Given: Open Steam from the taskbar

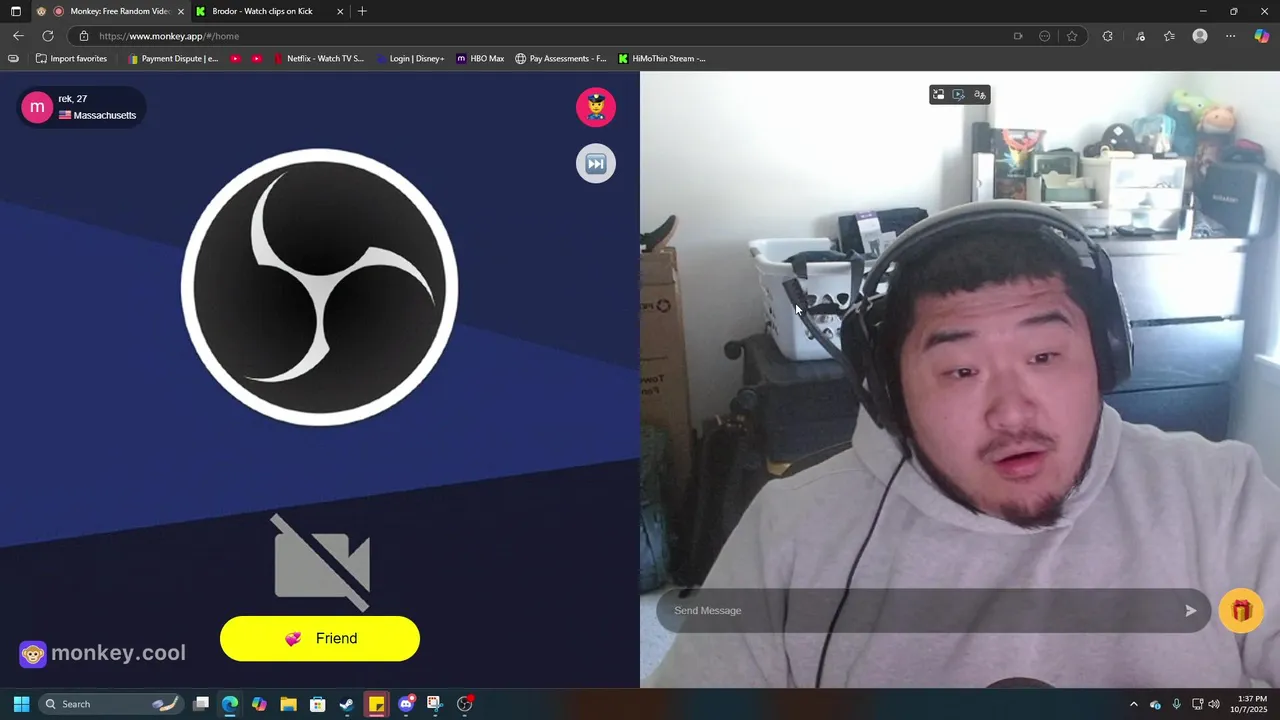Looking at the screenshot, I should (347, 704).
